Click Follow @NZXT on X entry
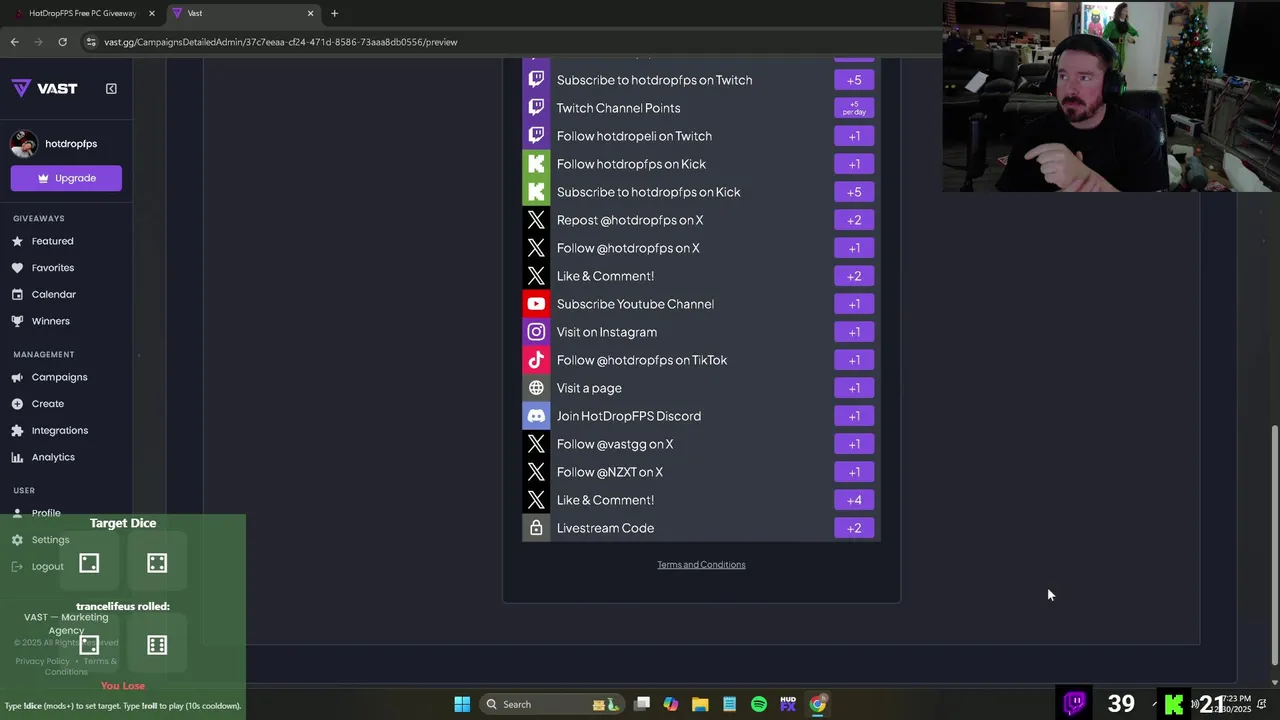The image size is (1280, 720). (701, 472)
